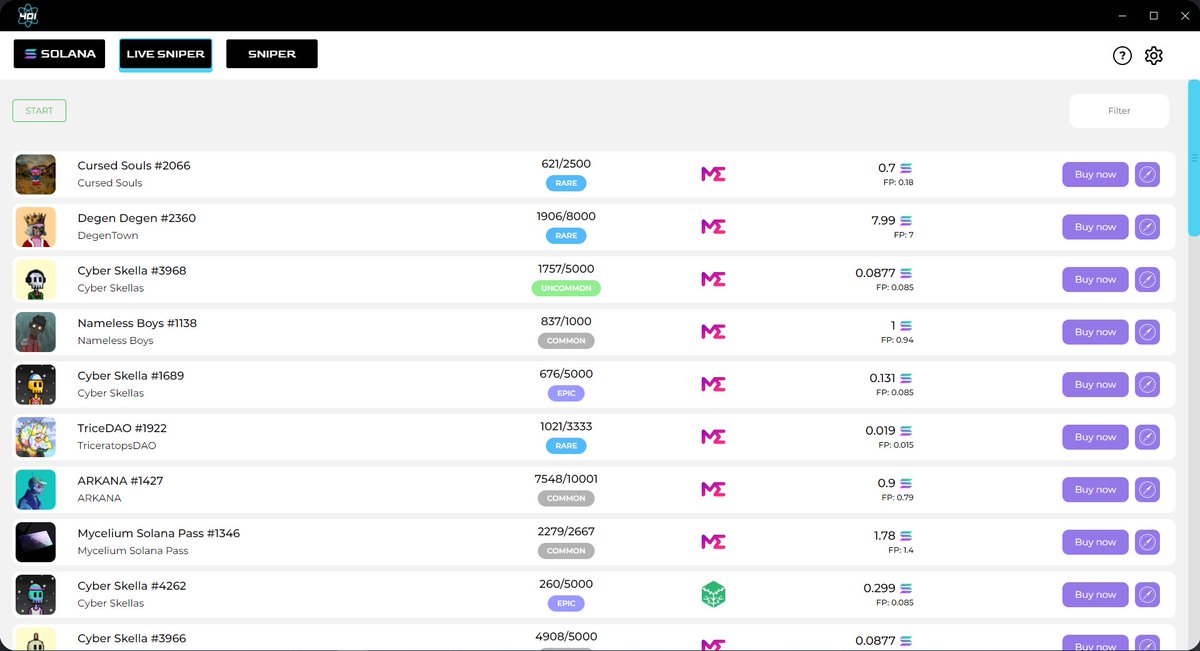Image resolution: width=1200 pixels, height=651 pixels.
Task: Click 'FP: 0.94' floor price text
Action: coord(897,340)
